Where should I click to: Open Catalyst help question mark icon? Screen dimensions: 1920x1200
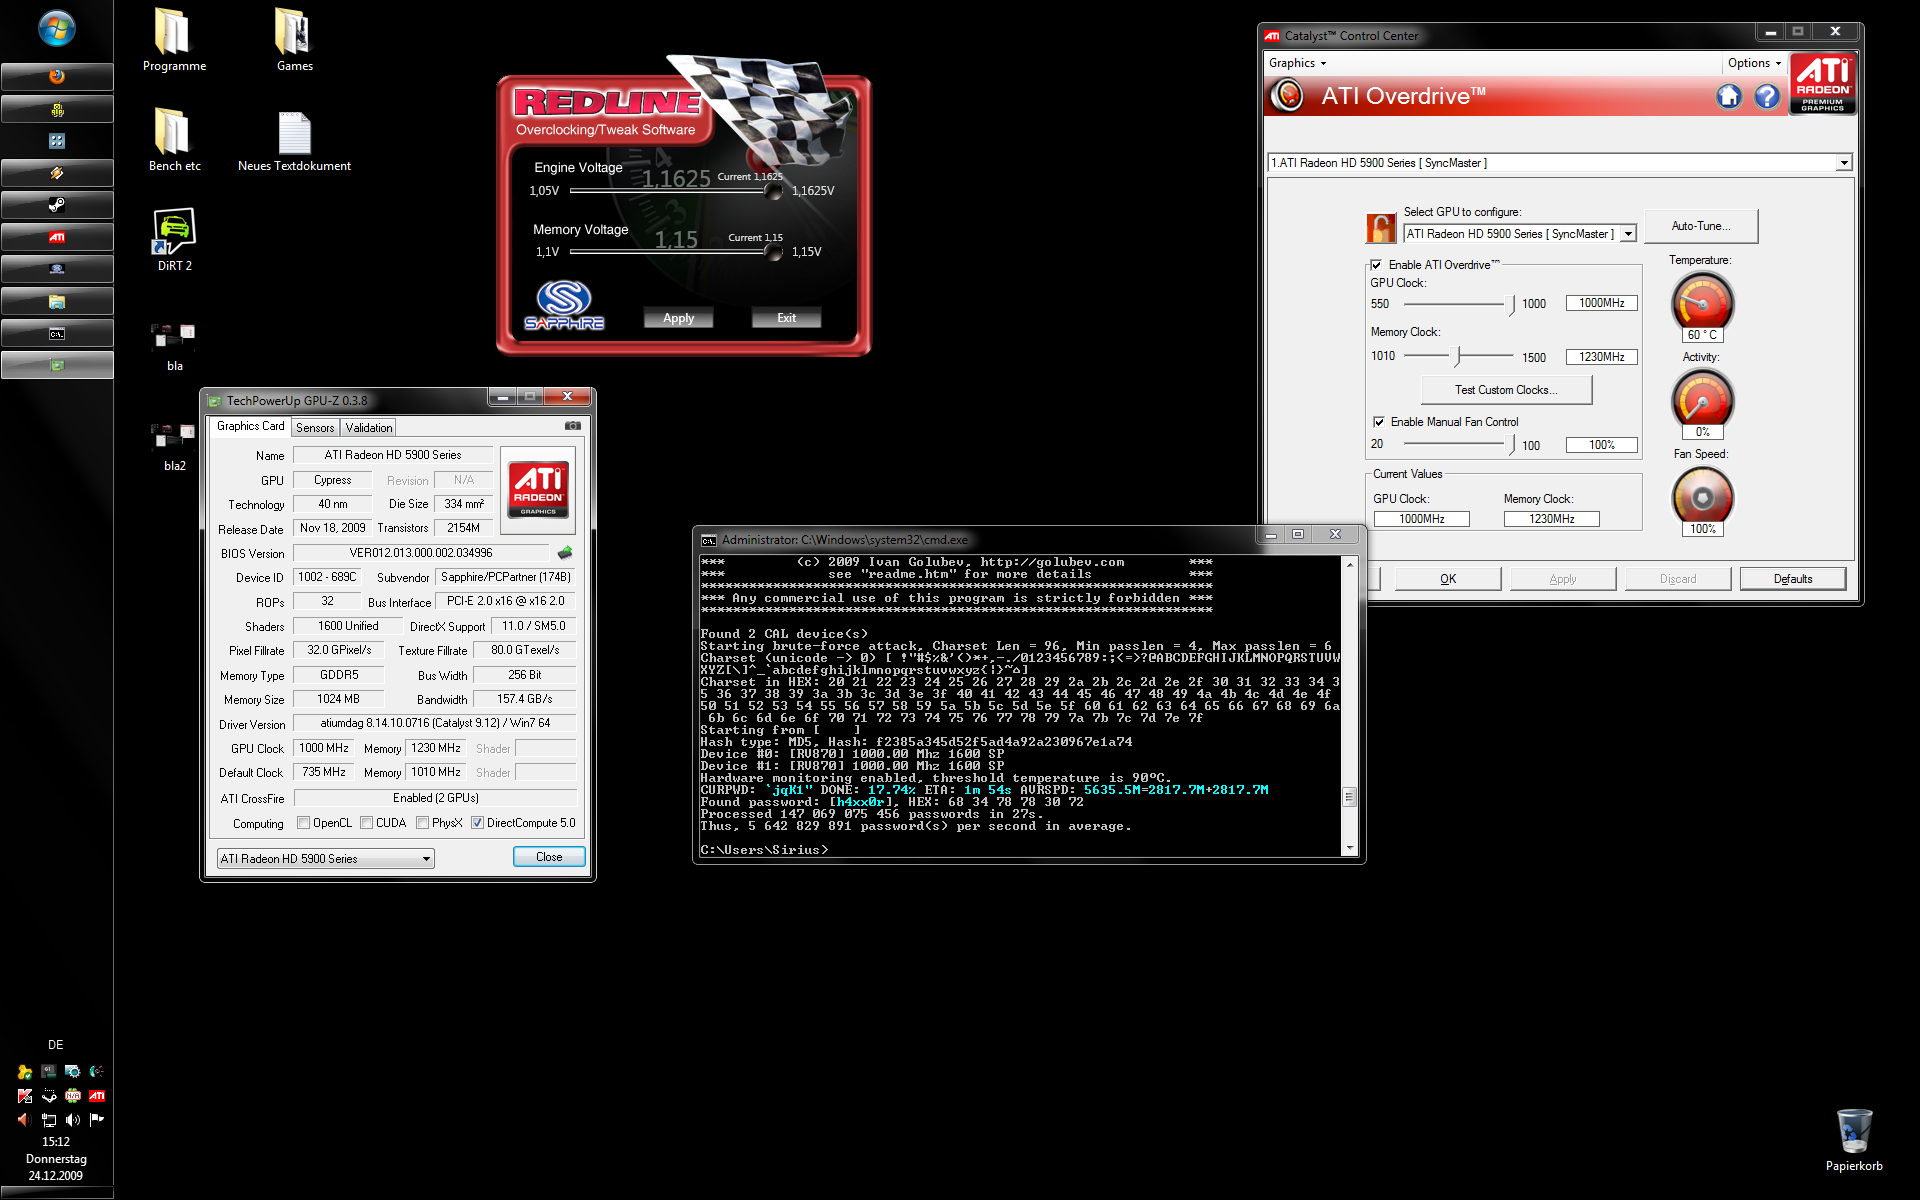pos(1767,96)
